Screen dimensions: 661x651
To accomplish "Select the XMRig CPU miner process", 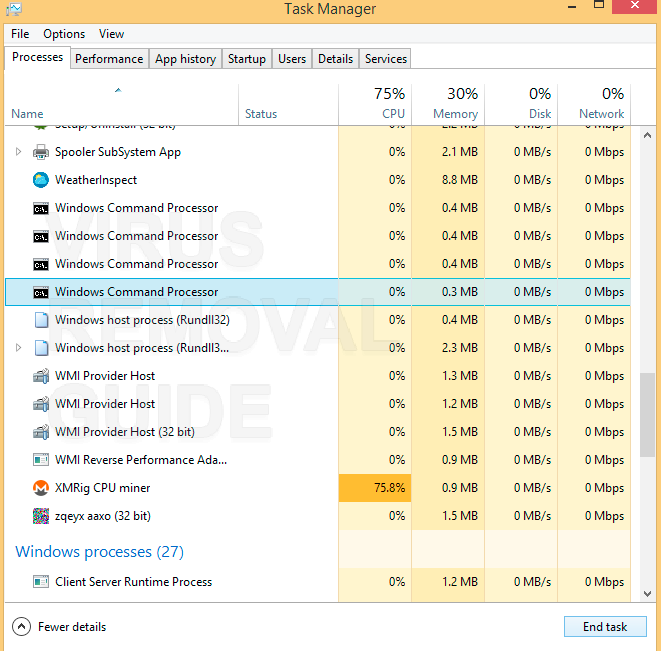I will pyautogui.click(x=317, y=488).
